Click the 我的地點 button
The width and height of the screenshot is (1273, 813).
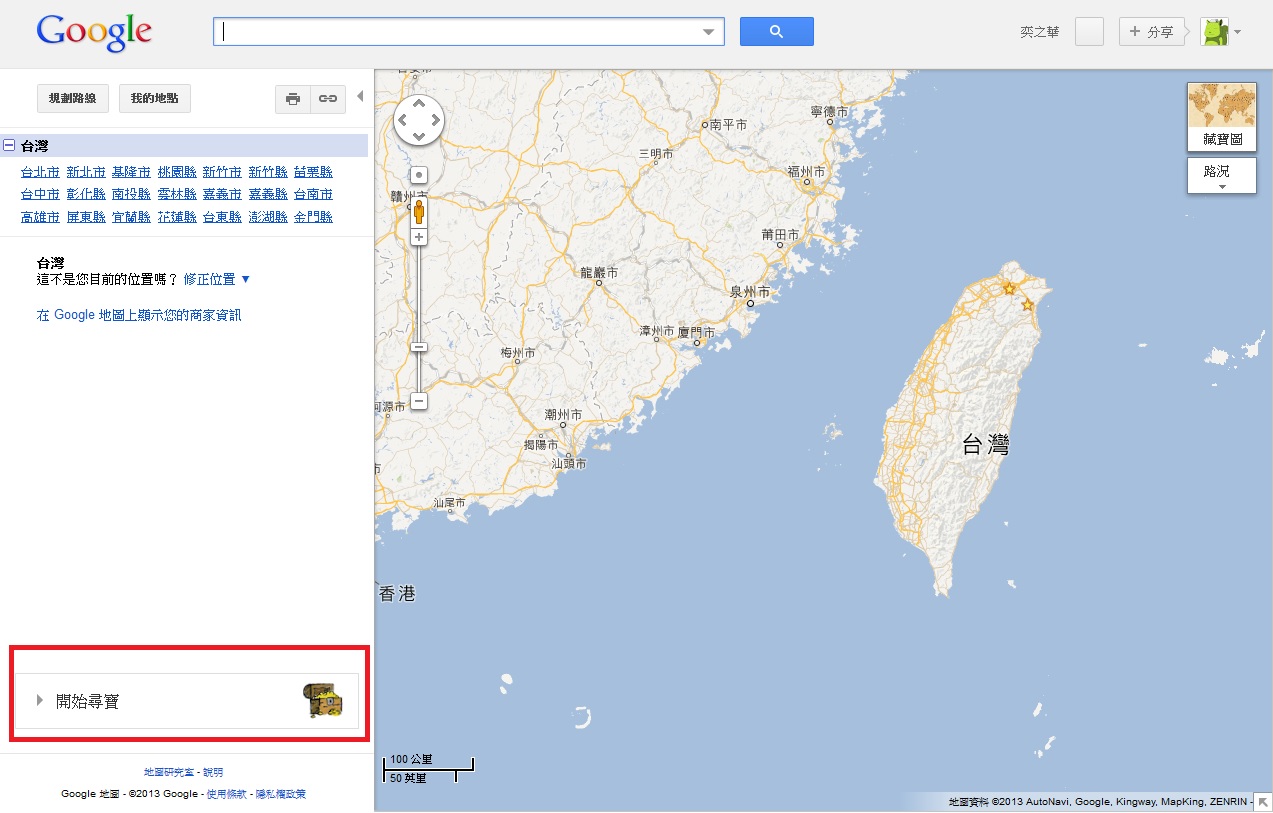point(154,99)
